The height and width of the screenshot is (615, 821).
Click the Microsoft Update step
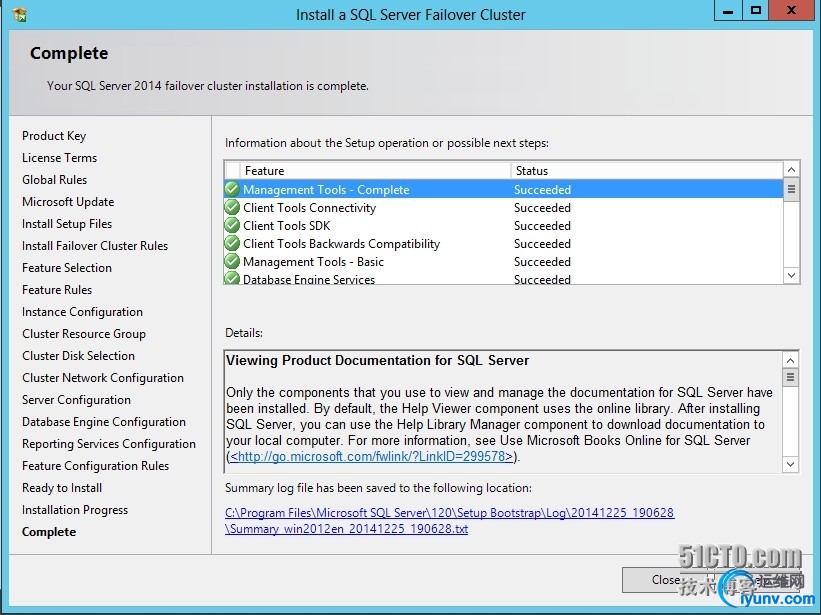pos(68,202)
